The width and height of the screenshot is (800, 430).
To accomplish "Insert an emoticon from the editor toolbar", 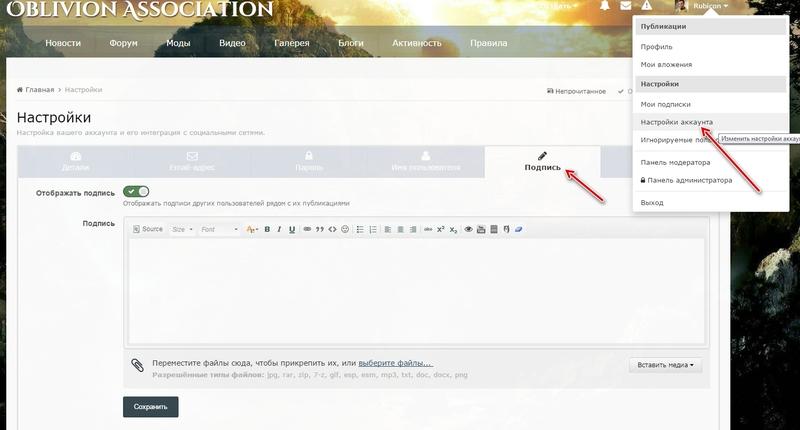I will (345, 229).
